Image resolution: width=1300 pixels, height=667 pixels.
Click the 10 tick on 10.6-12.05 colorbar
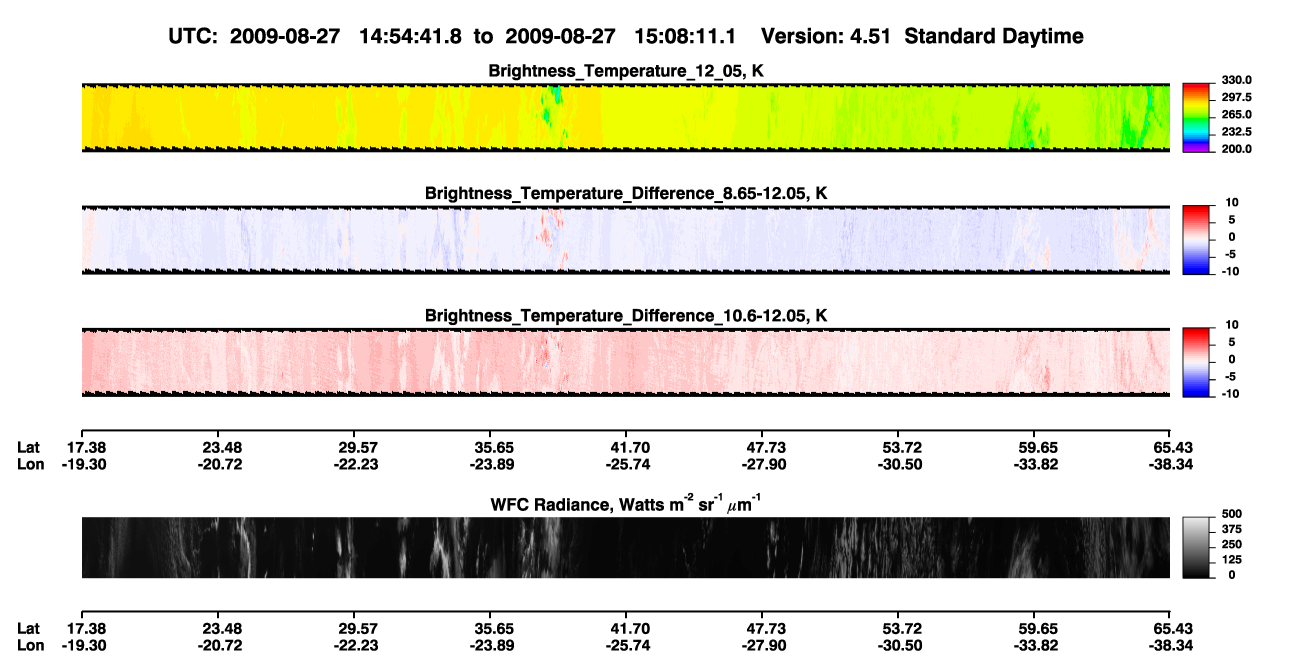pyautogui.click(x=1233, y=326)
